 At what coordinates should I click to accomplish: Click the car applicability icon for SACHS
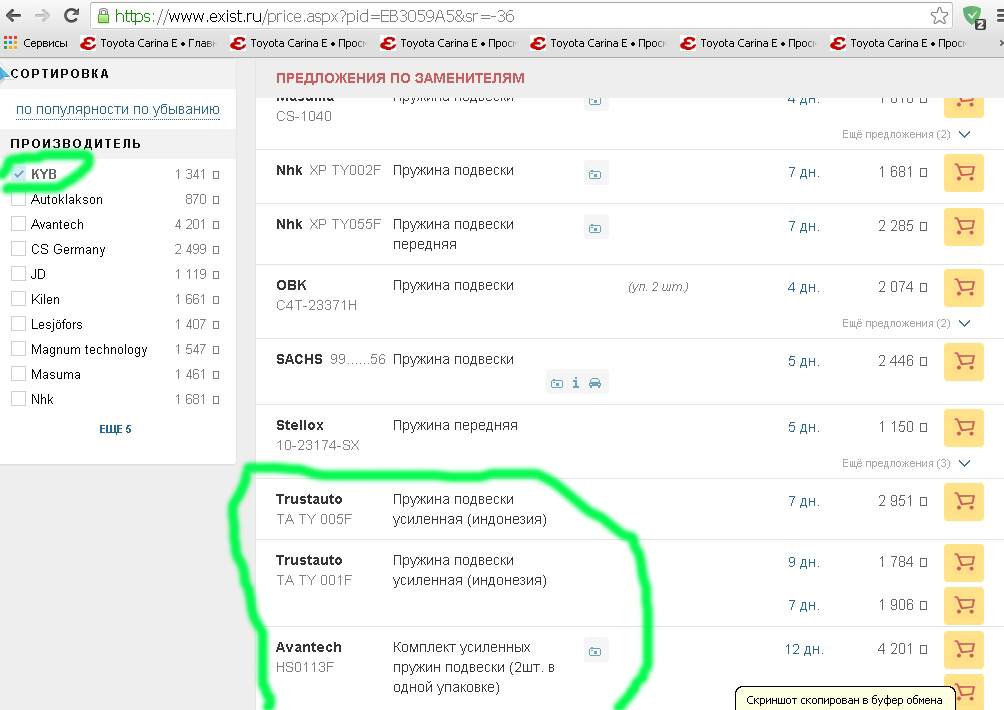(595, 382)
